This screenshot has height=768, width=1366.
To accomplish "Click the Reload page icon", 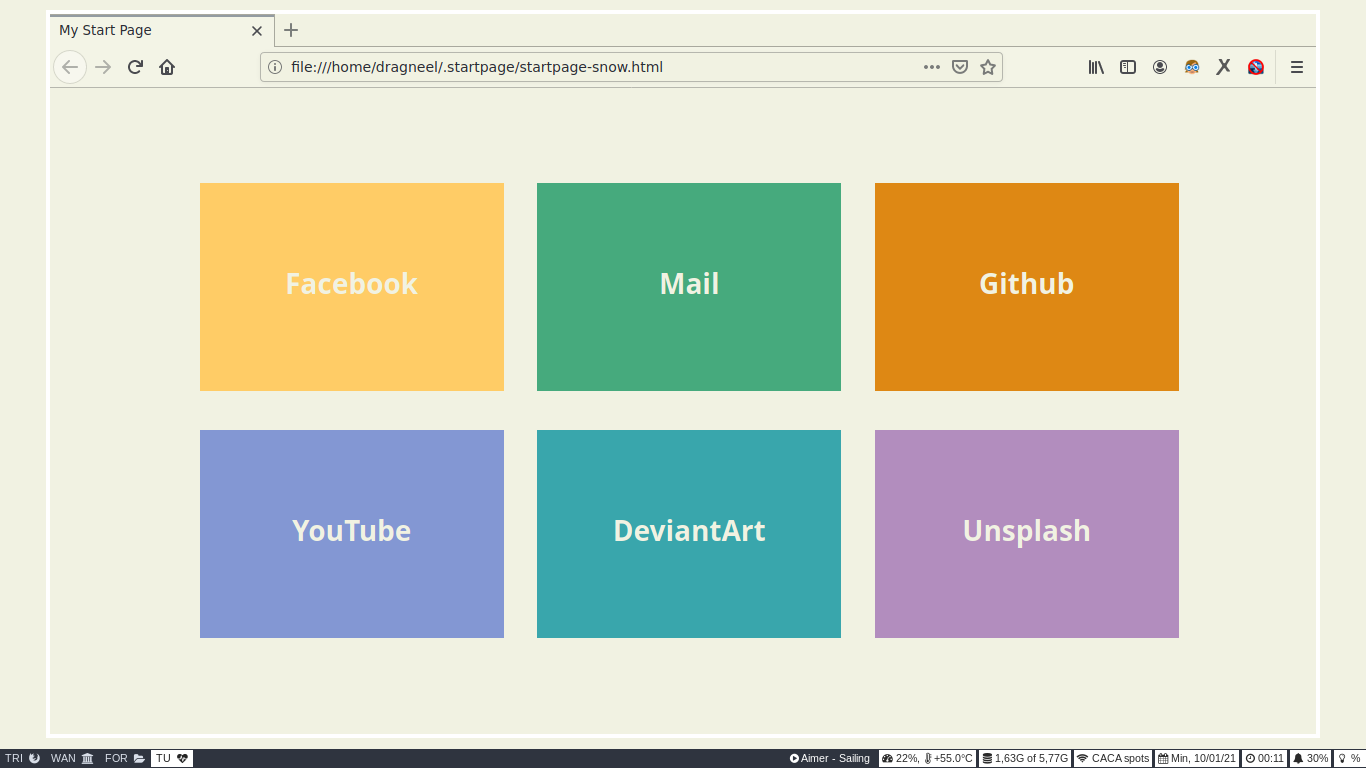I will click(135, 67).
